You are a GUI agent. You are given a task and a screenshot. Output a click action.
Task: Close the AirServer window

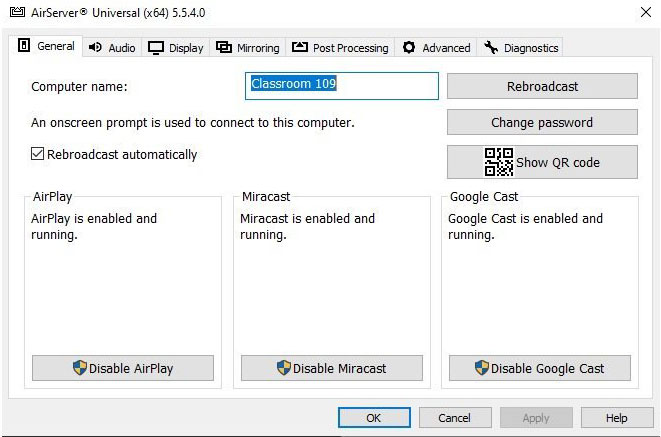(645, 12)
